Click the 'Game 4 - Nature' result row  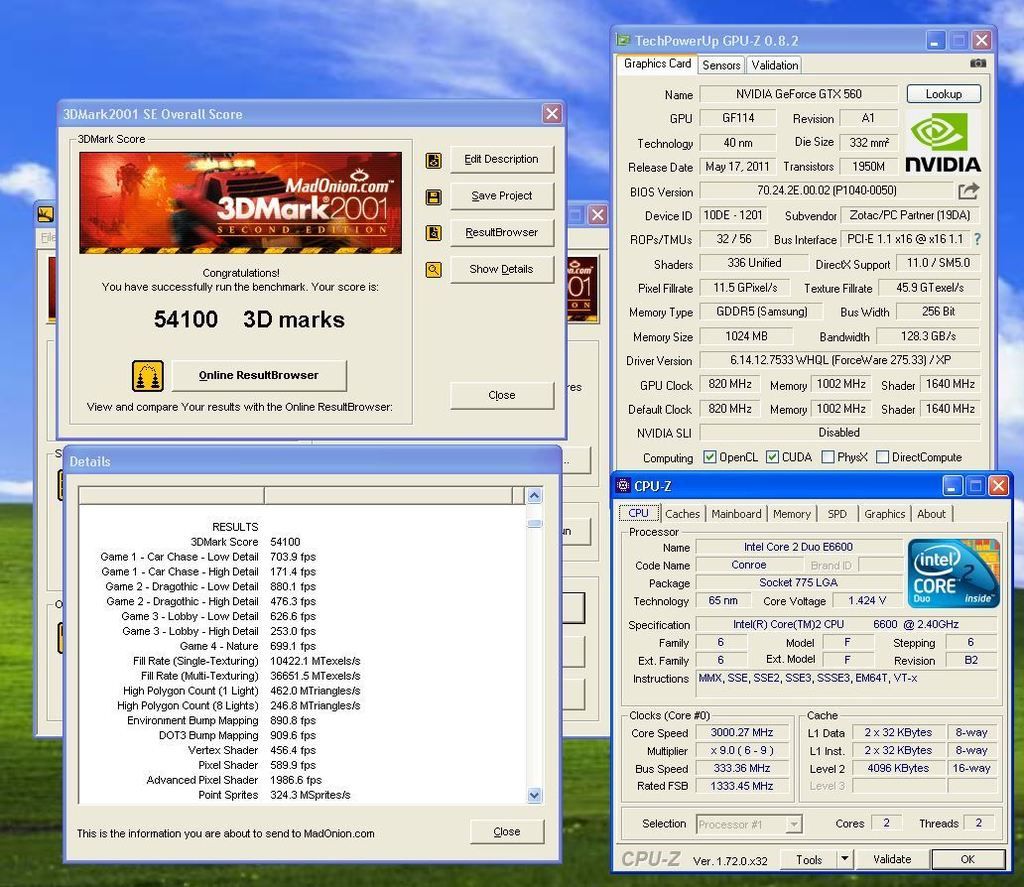click(x=248, y=646)
